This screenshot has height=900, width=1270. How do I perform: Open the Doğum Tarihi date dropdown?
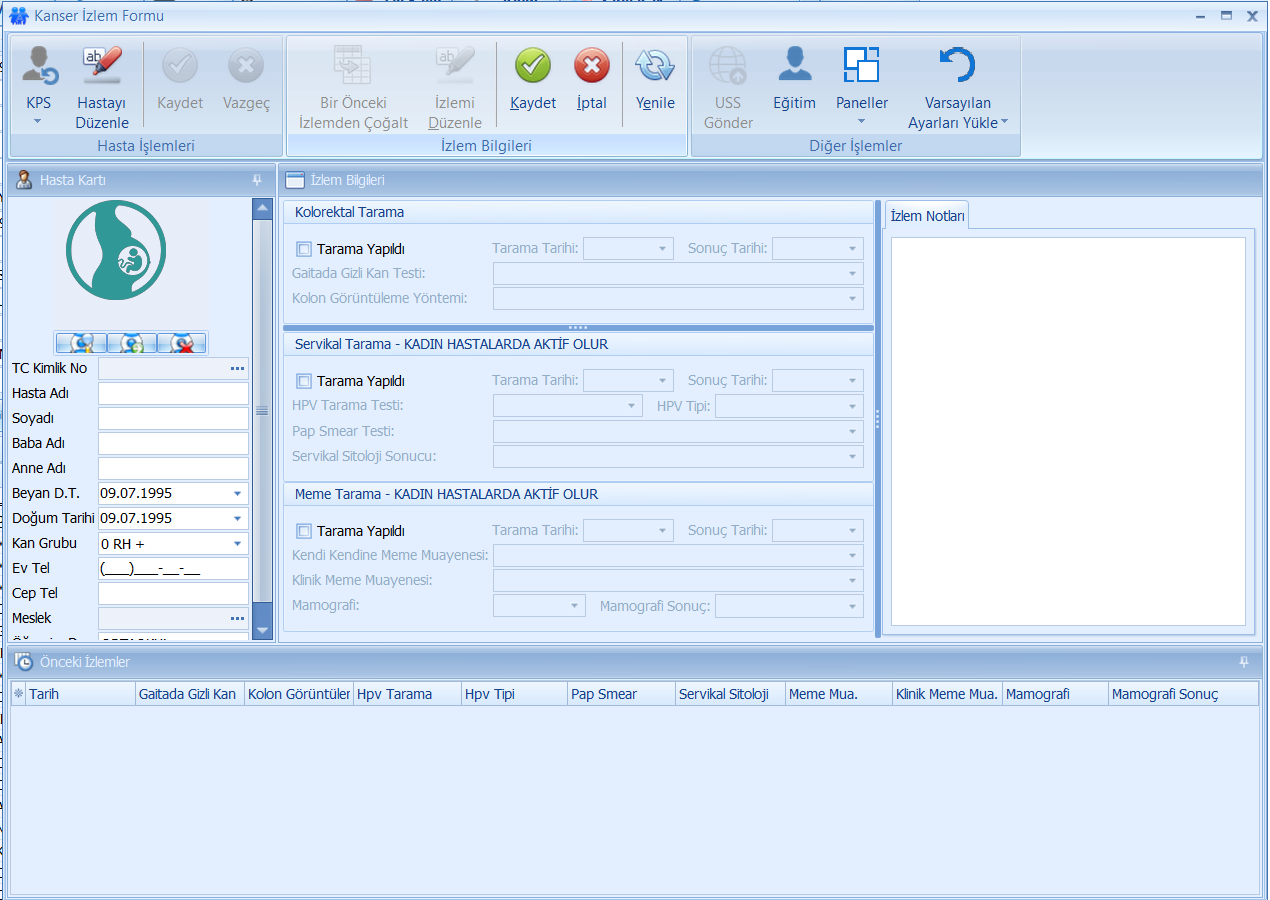(238, 519)
